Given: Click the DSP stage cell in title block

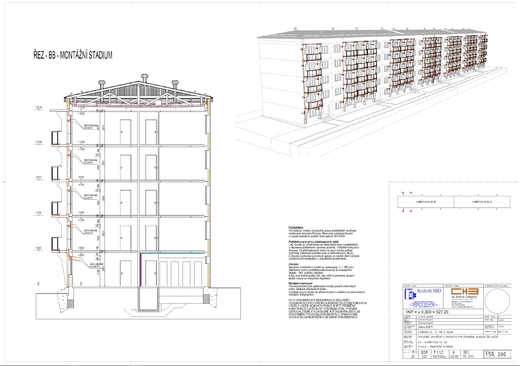Looking at the screenshot, I should pyautogui.click(x=424, y=354).
